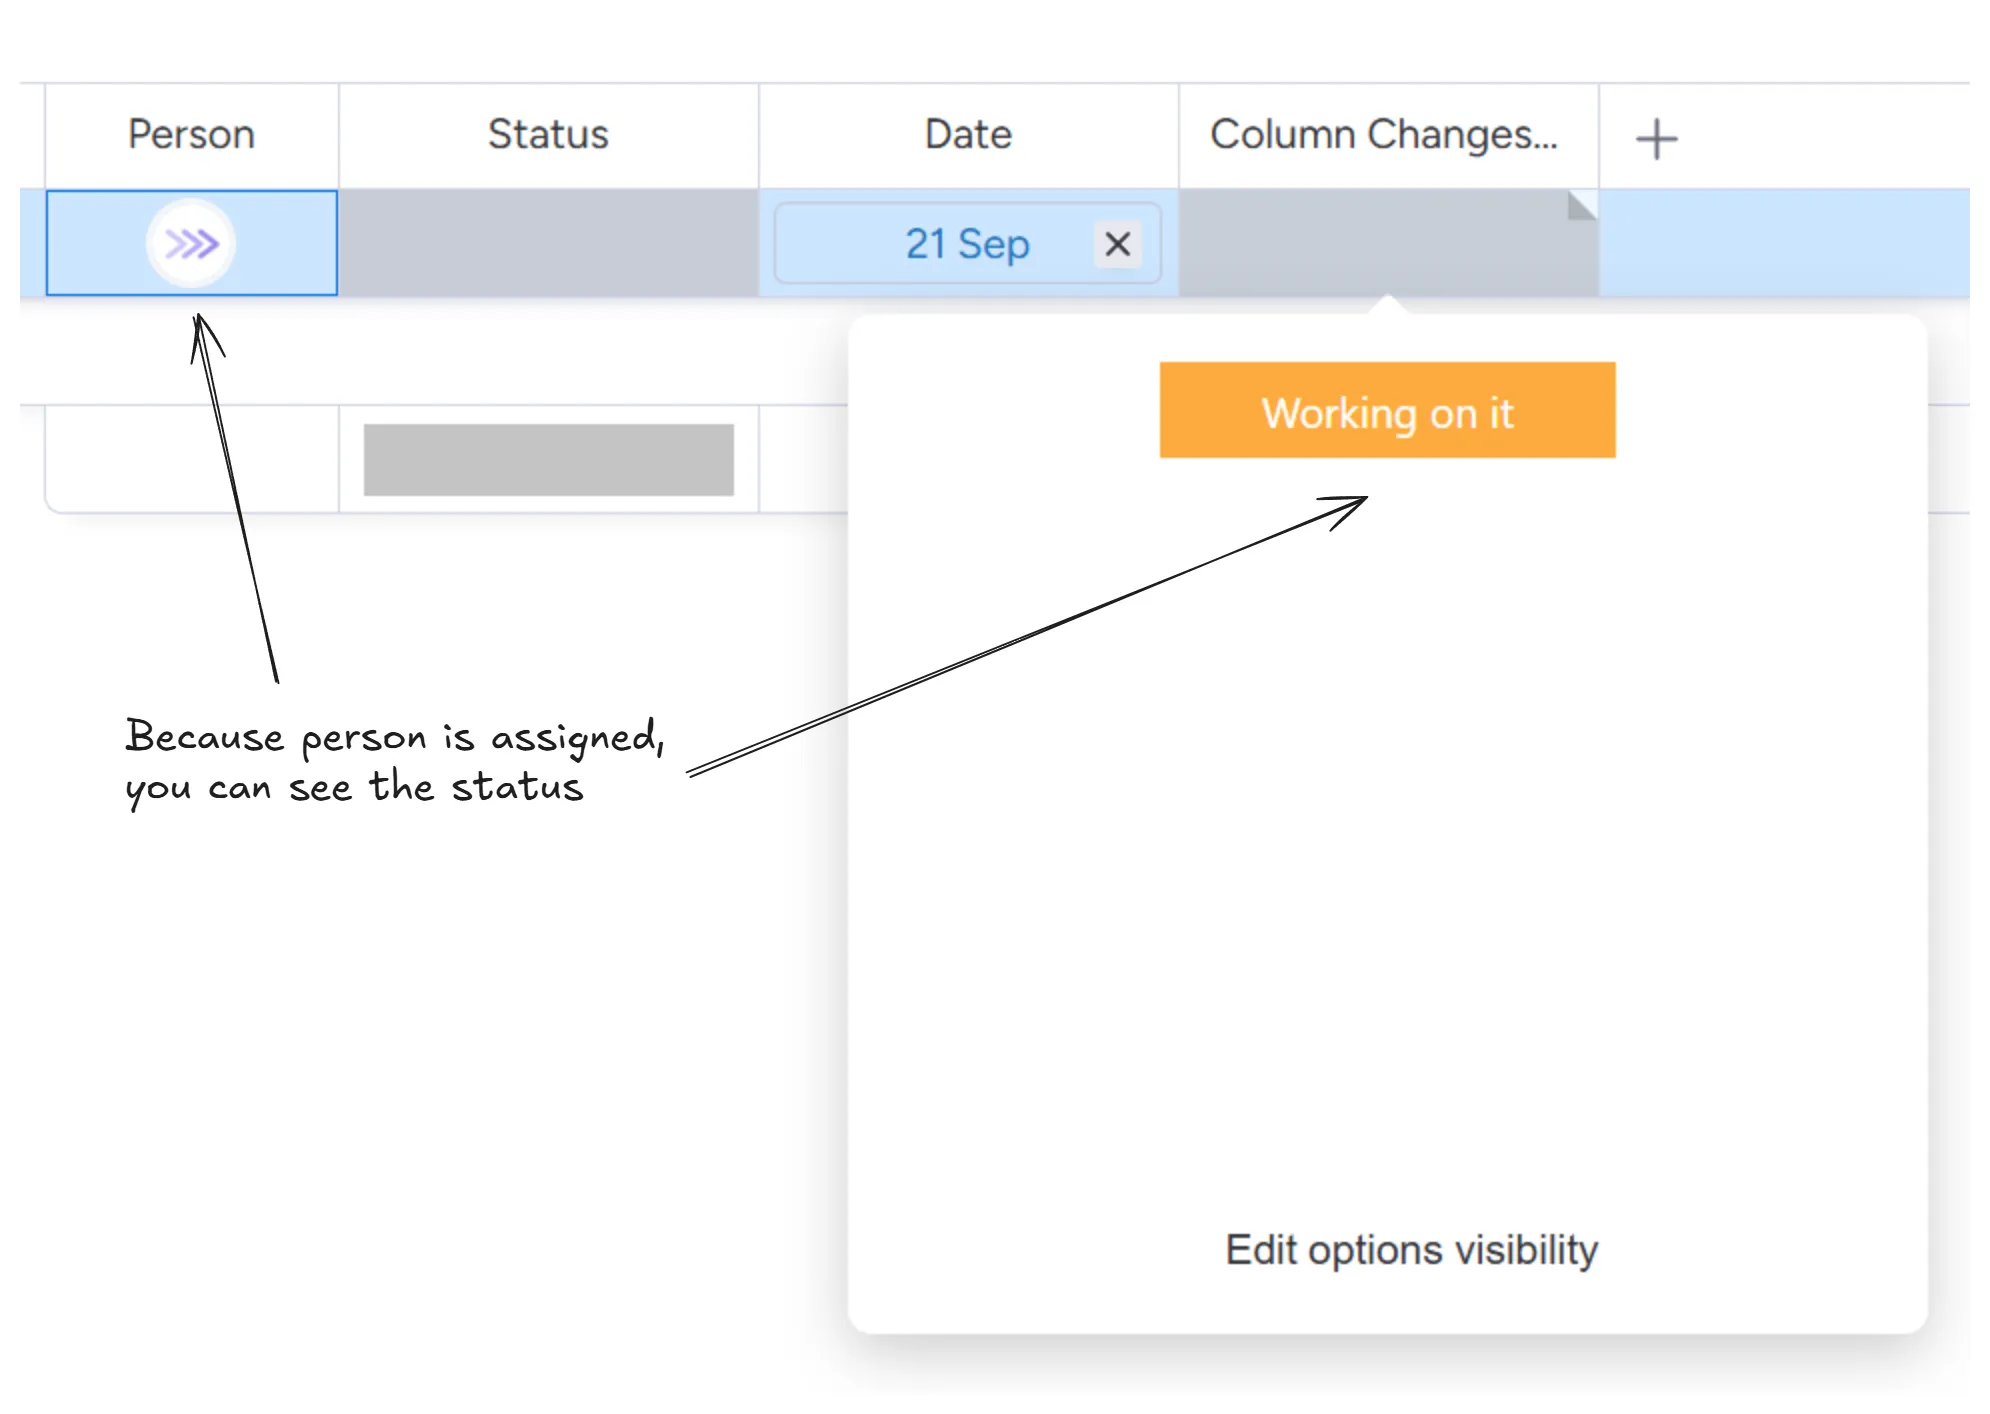Screen dimensions: 1990x1414
Task: Click the Column Changes... header
Action: click(x=1383, y=134)
